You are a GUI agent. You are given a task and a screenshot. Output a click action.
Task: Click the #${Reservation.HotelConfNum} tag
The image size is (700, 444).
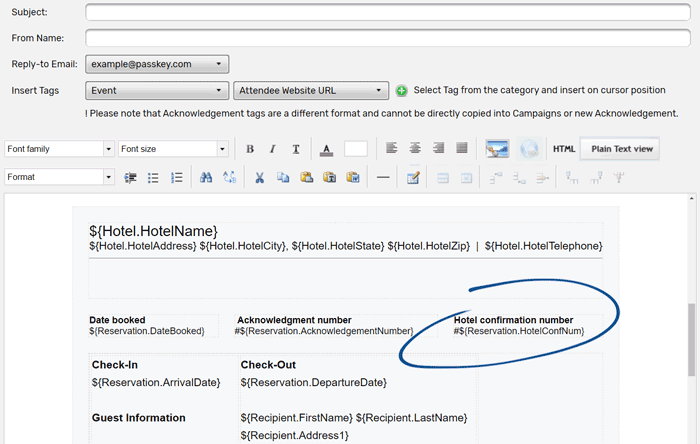click(519, 331)
